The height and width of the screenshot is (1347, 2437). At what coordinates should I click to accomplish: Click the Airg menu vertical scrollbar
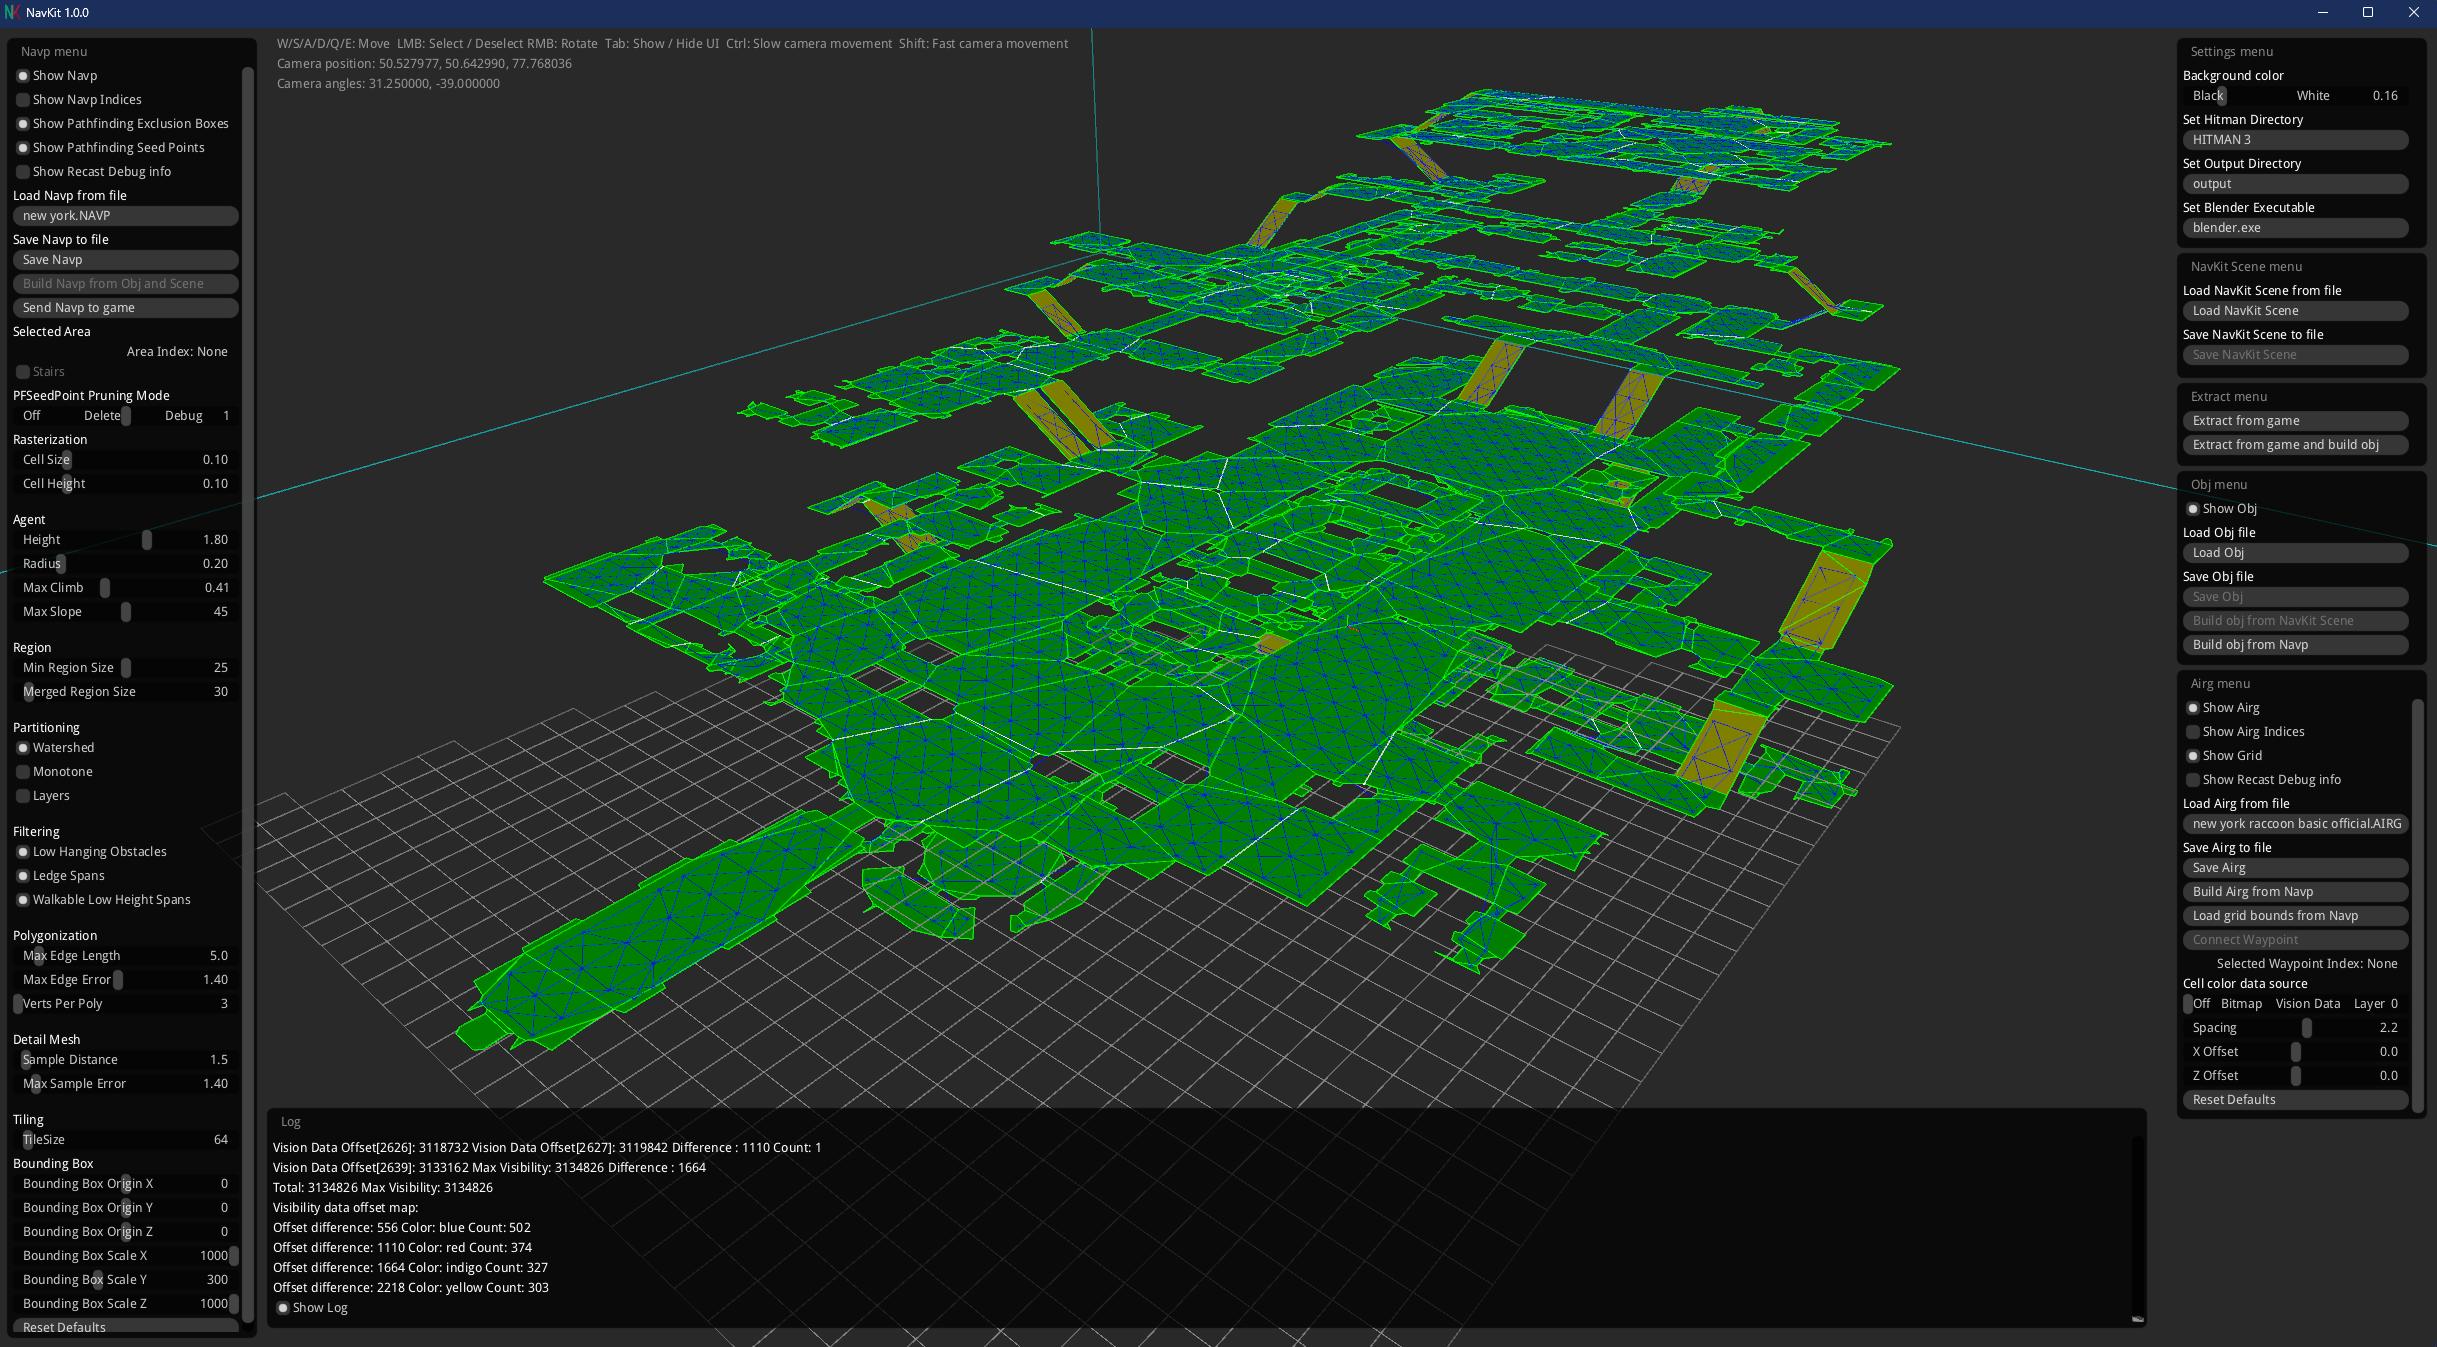[2417, 905]
